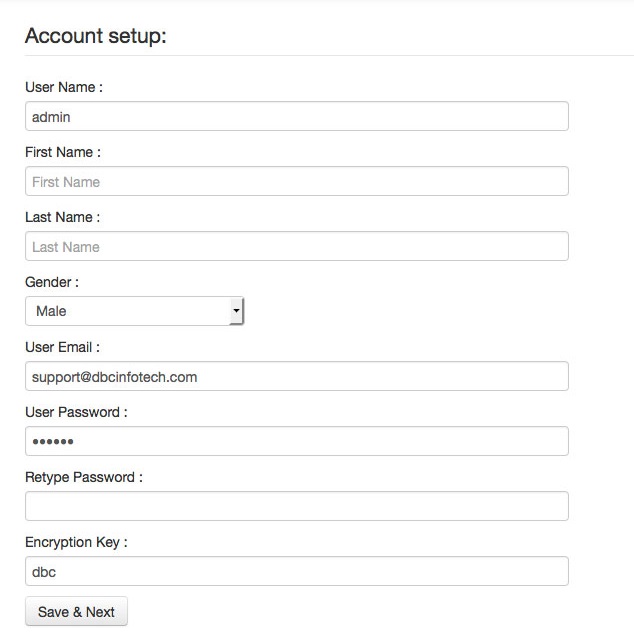
Task: Click the "First Name :" label
Action: (63, 152)
